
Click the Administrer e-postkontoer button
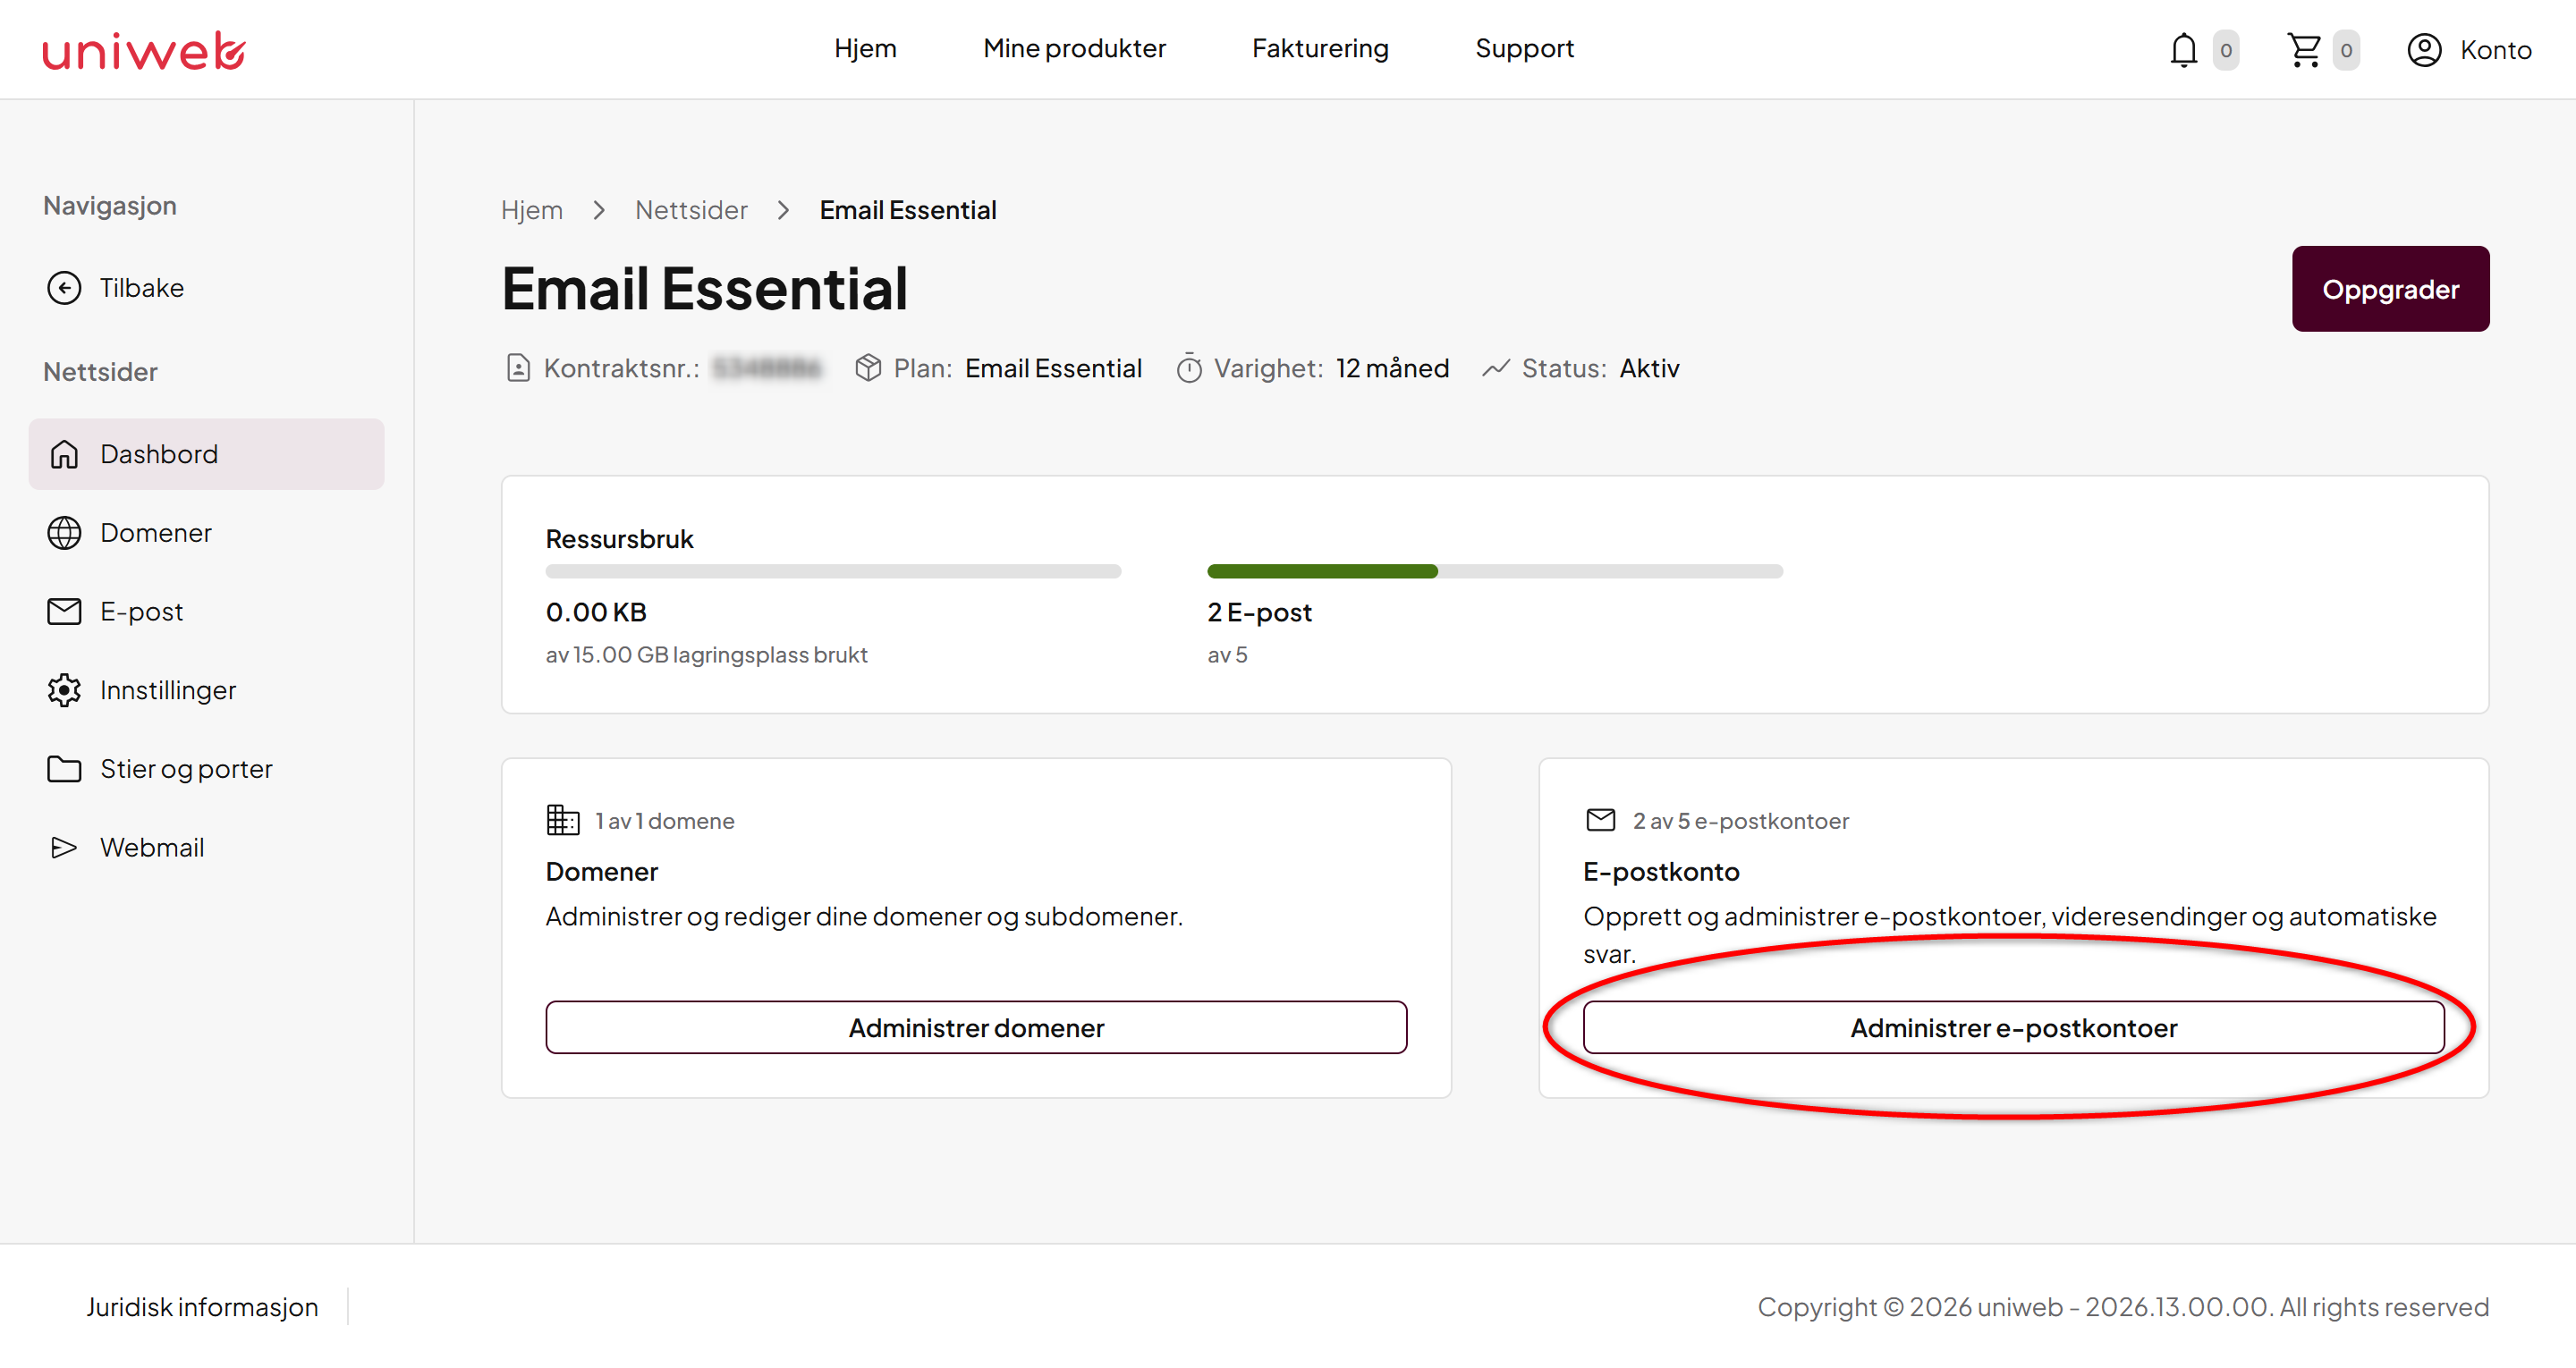2013,1027
